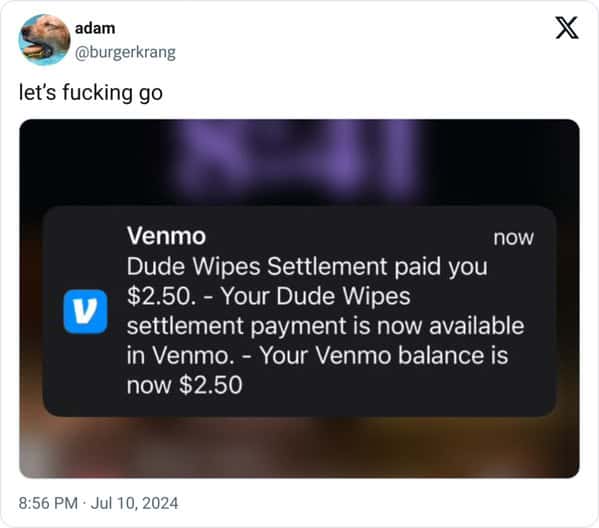Click the 'now' notification timestamp

(513, 238)
